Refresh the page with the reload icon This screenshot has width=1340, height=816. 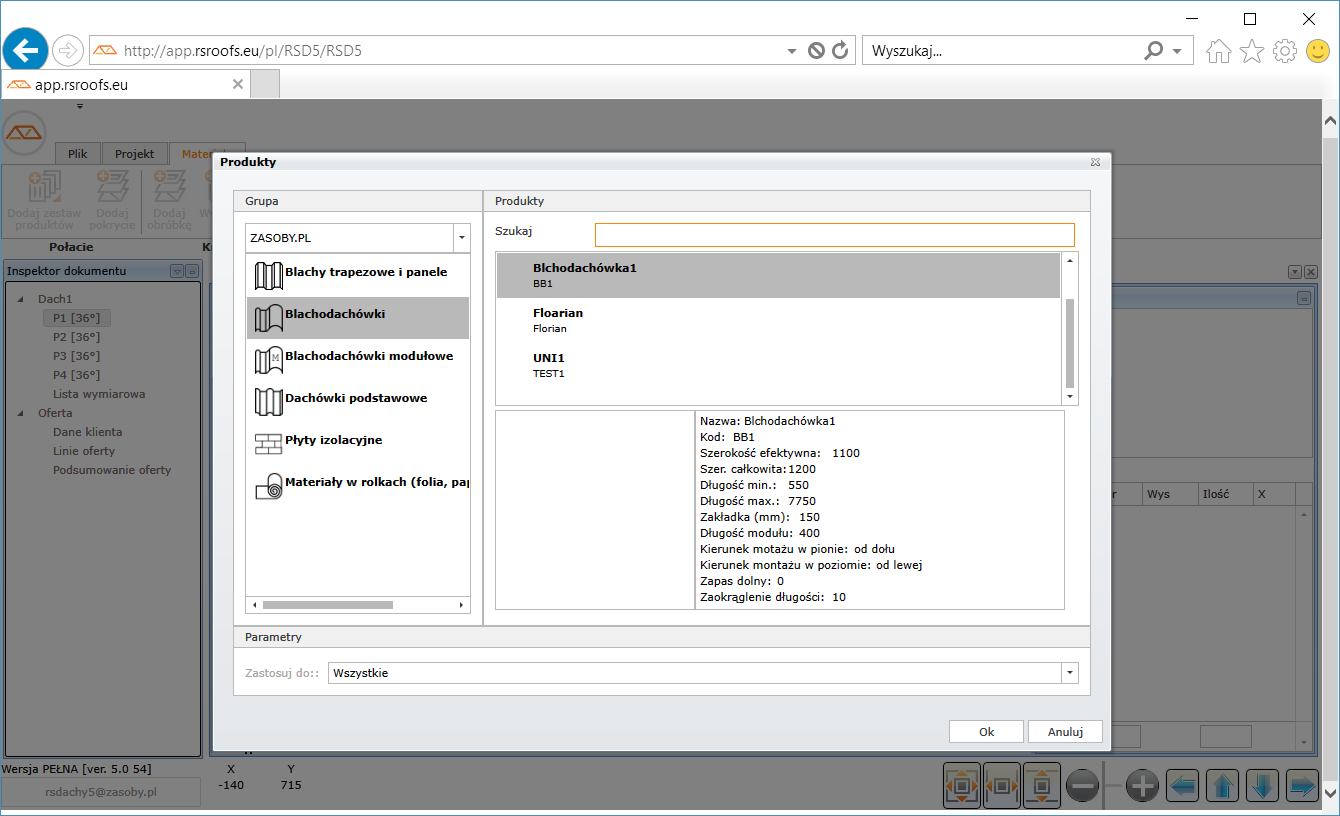click(x=840, y=50)
